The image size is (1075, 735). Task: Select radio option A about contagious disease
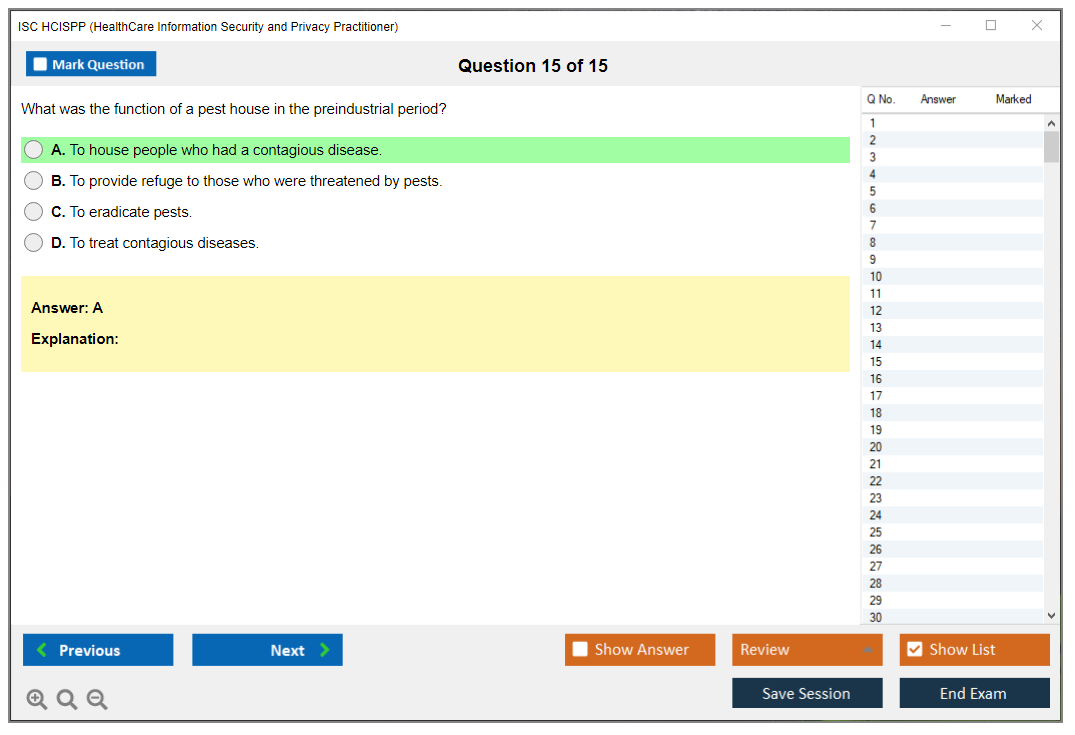34,150
